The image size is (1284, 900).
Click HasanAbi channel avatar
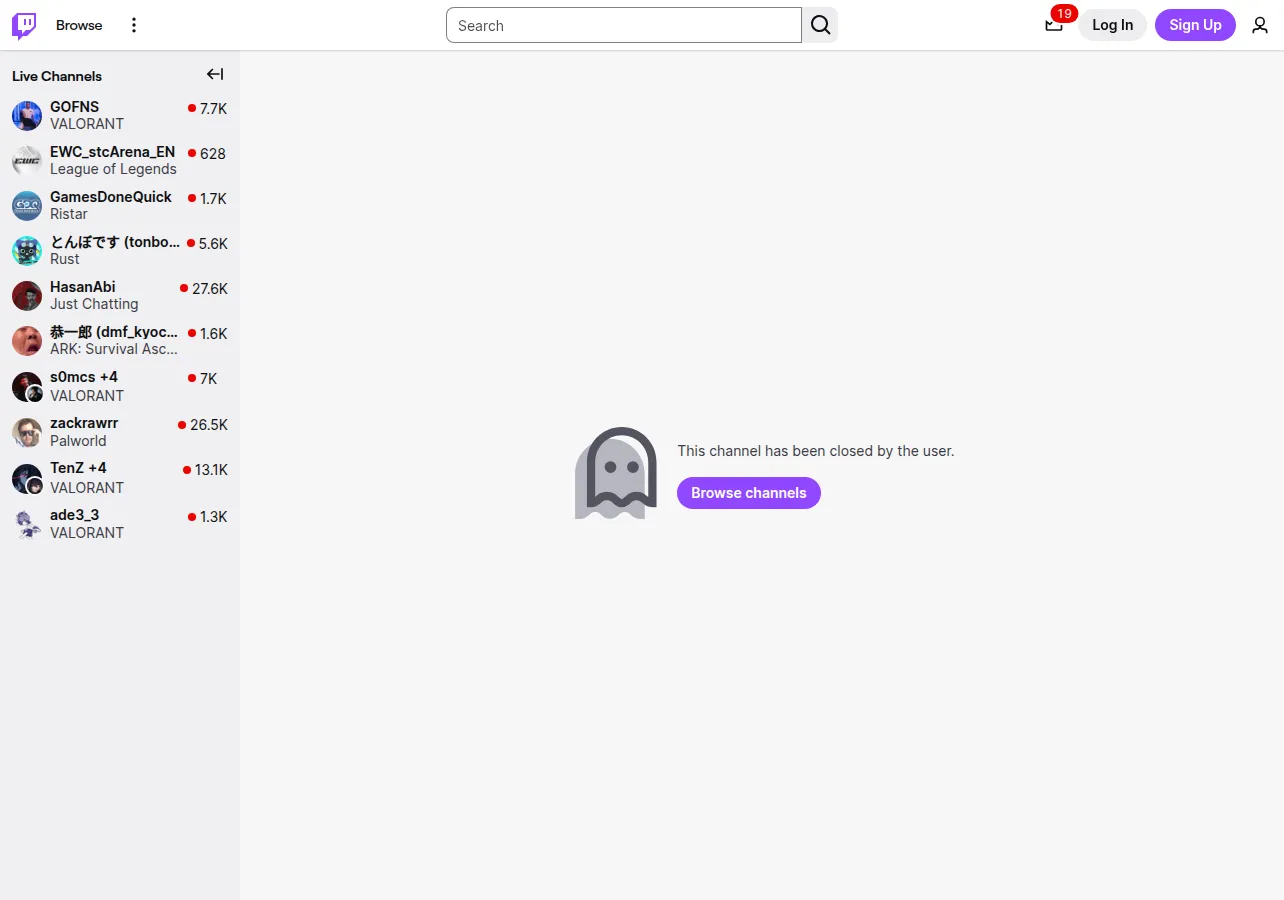(27, 296)
